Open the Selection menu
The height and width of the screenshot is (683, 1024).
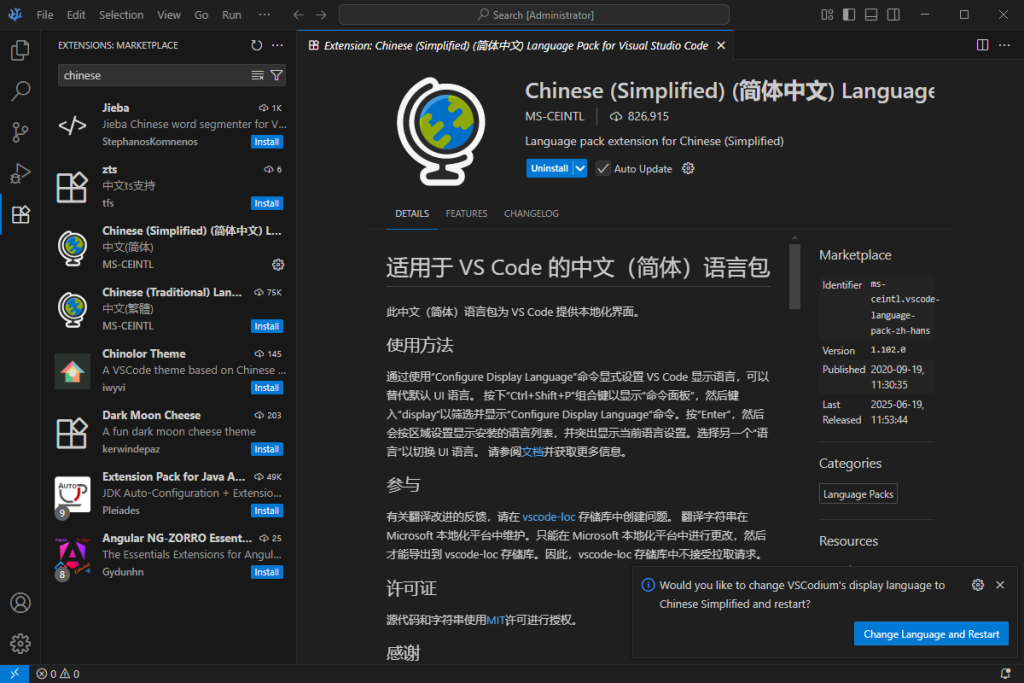[121, 14]
